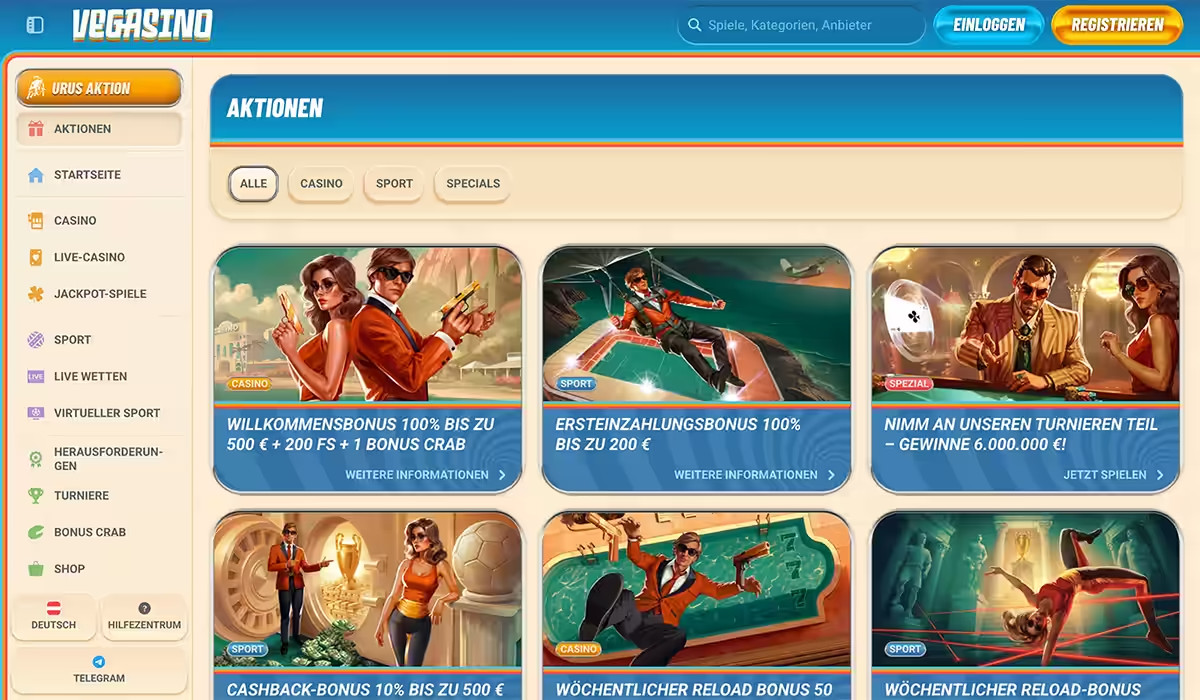Viewport: 1200px width, 700px height.
Task: Open the Ersteinzahlungsbonus hang glider image
Action: tap(697, 324)
